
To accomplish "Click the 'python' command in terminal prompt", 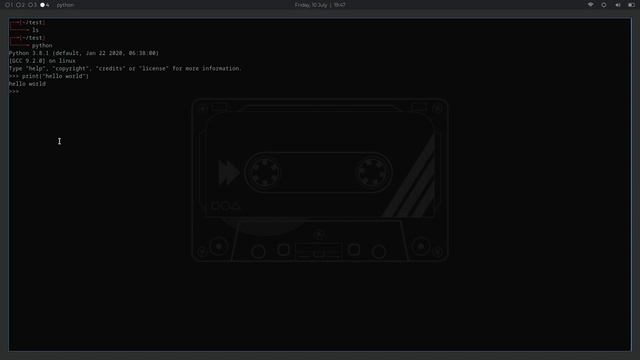I will [42, 45].
